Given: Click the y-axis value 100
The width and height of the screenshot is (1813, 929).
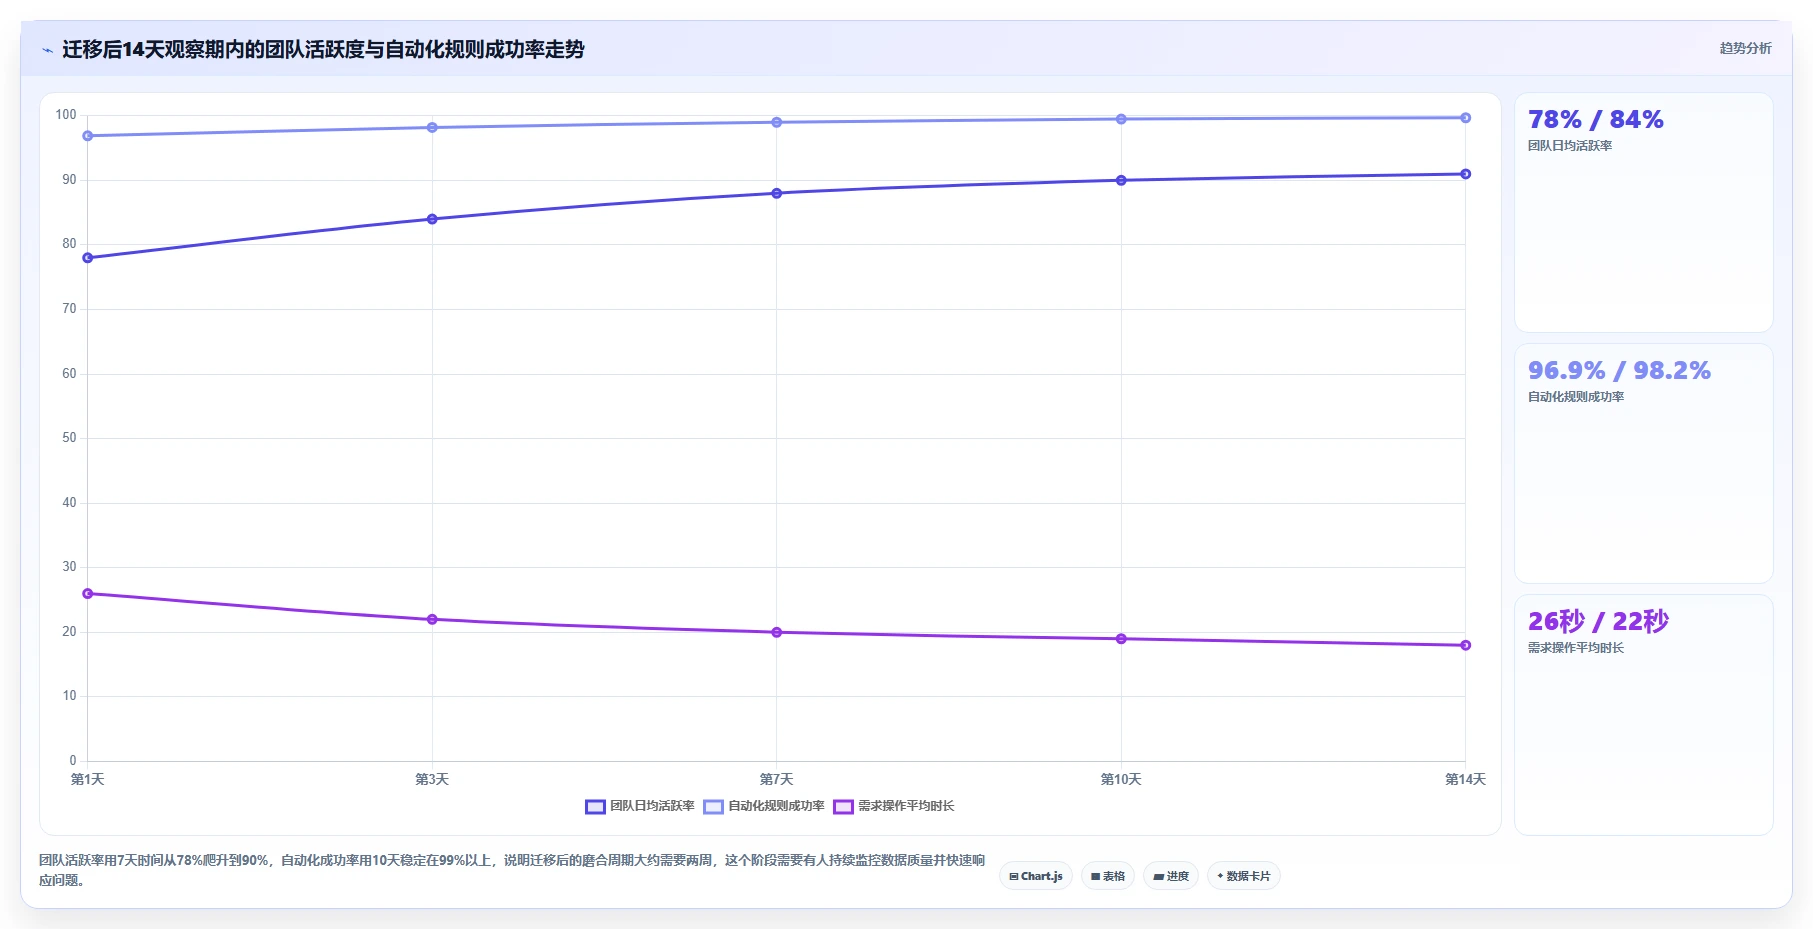Looking at the screenshot, I should click(x=66, y=115).
